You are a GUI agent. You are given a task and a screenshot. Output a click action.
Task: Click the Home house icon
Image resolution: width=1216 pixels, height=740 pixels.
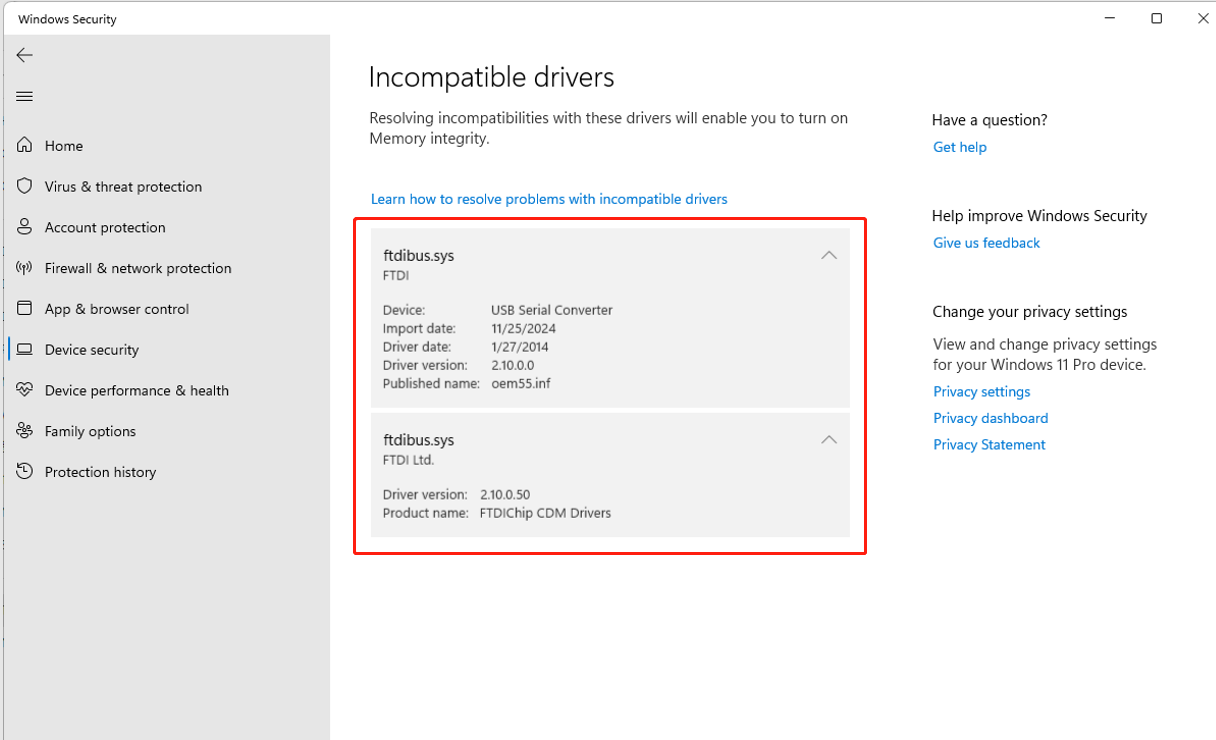(x=25, y=145)
